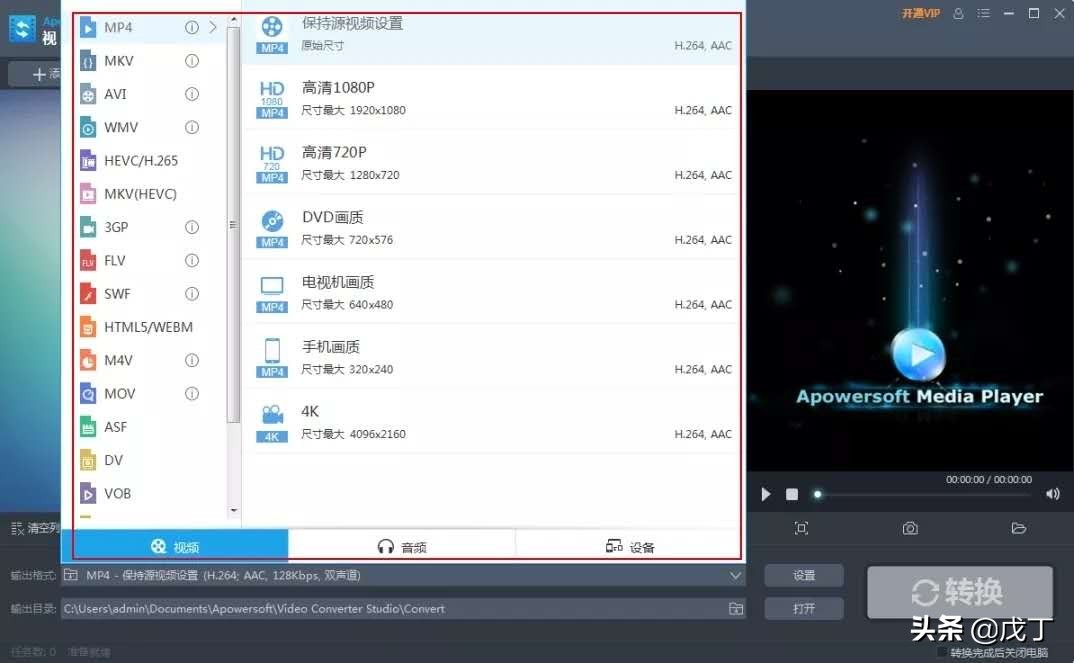The image size is (1074, 663).
Task: Click the fullscreen preview icon
Action: (x=801, y=528)
